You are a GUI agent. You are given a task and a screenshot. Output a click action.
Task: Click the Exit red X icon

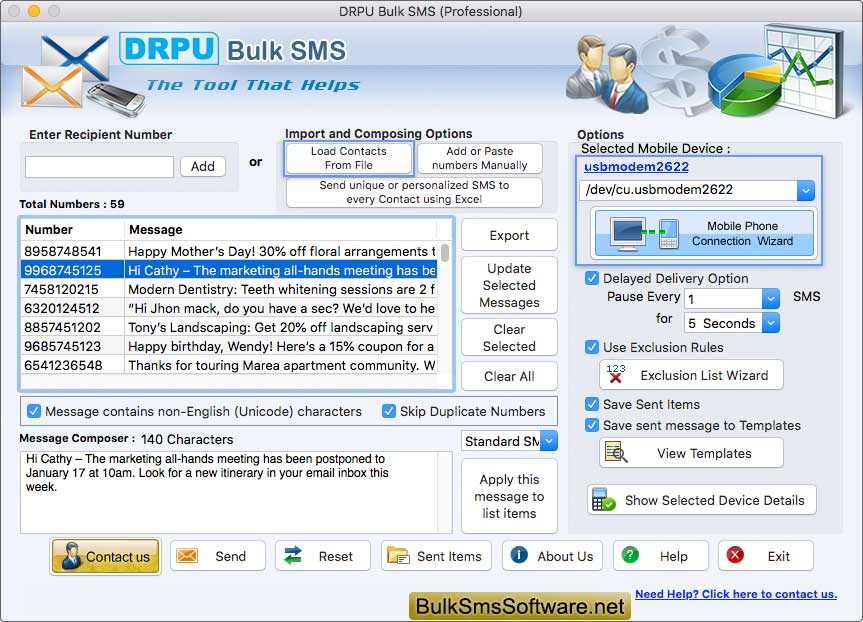coord(735,555)
